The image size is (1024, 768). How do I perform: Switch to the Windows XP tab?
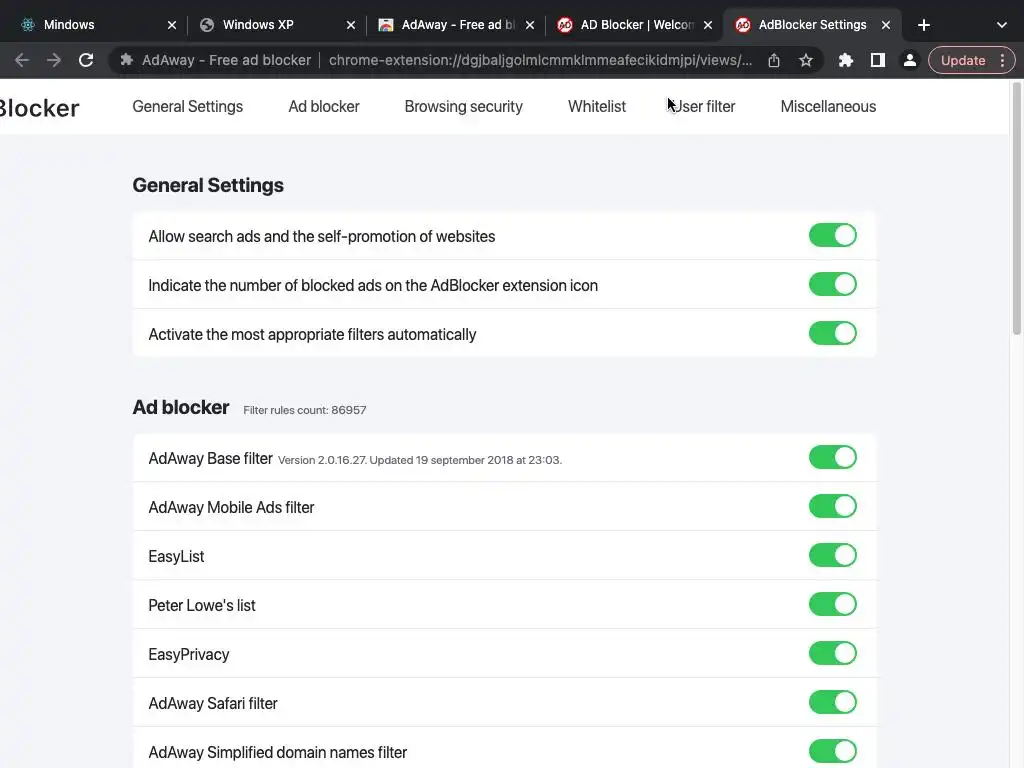click(x=258, y=25)
